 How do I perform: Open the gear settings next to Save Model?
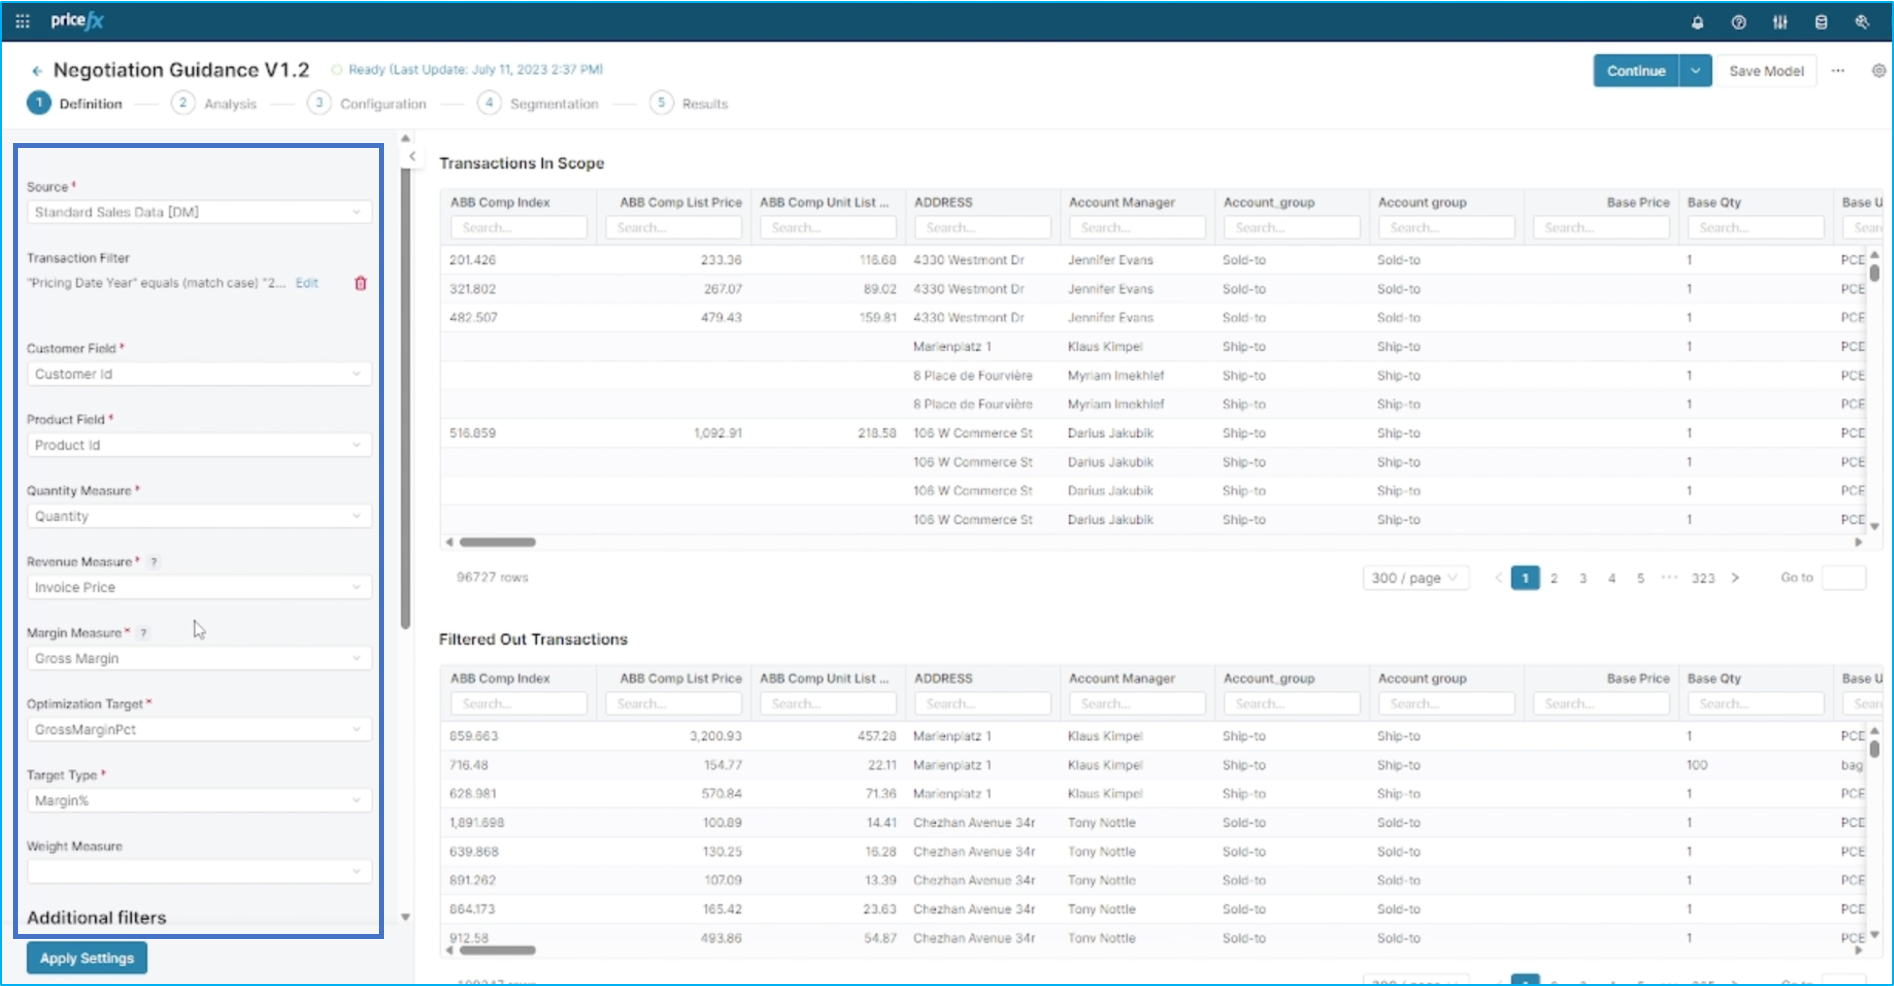tap(1878, 71)
